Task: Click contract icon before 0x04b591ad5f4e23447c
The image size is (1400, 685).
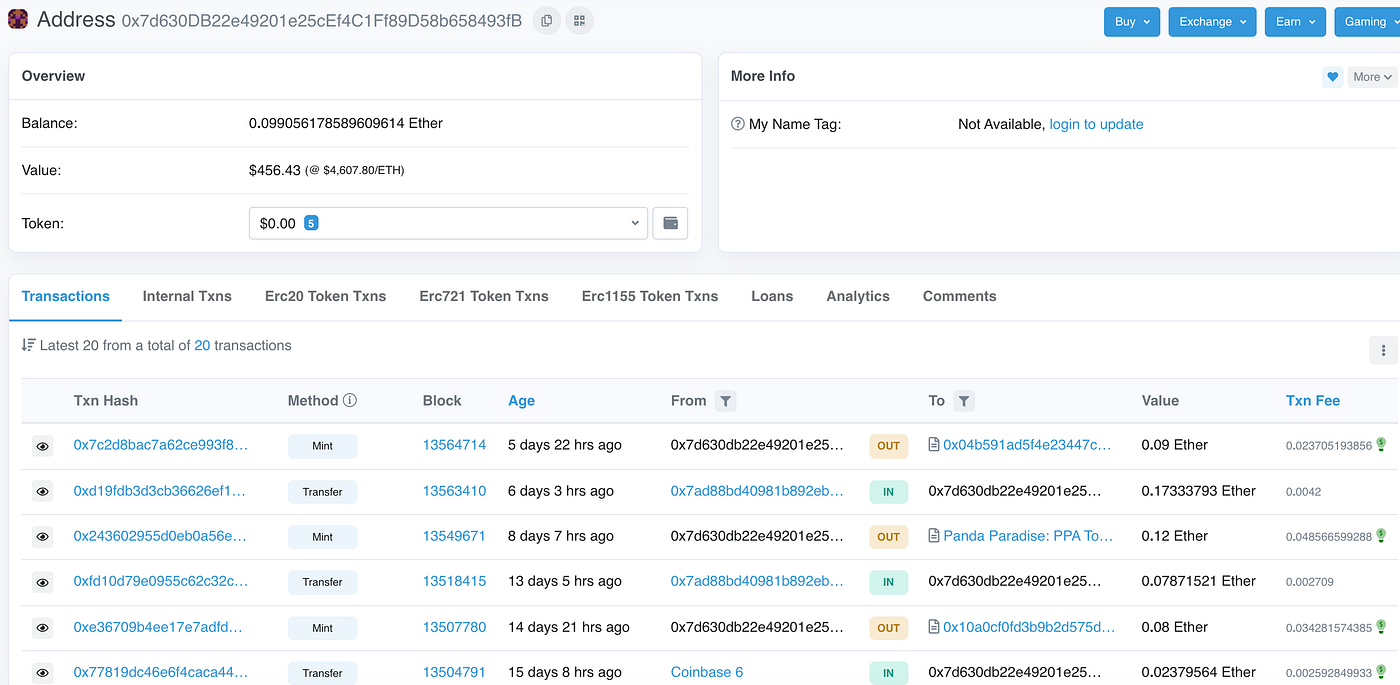Action: 934,445
